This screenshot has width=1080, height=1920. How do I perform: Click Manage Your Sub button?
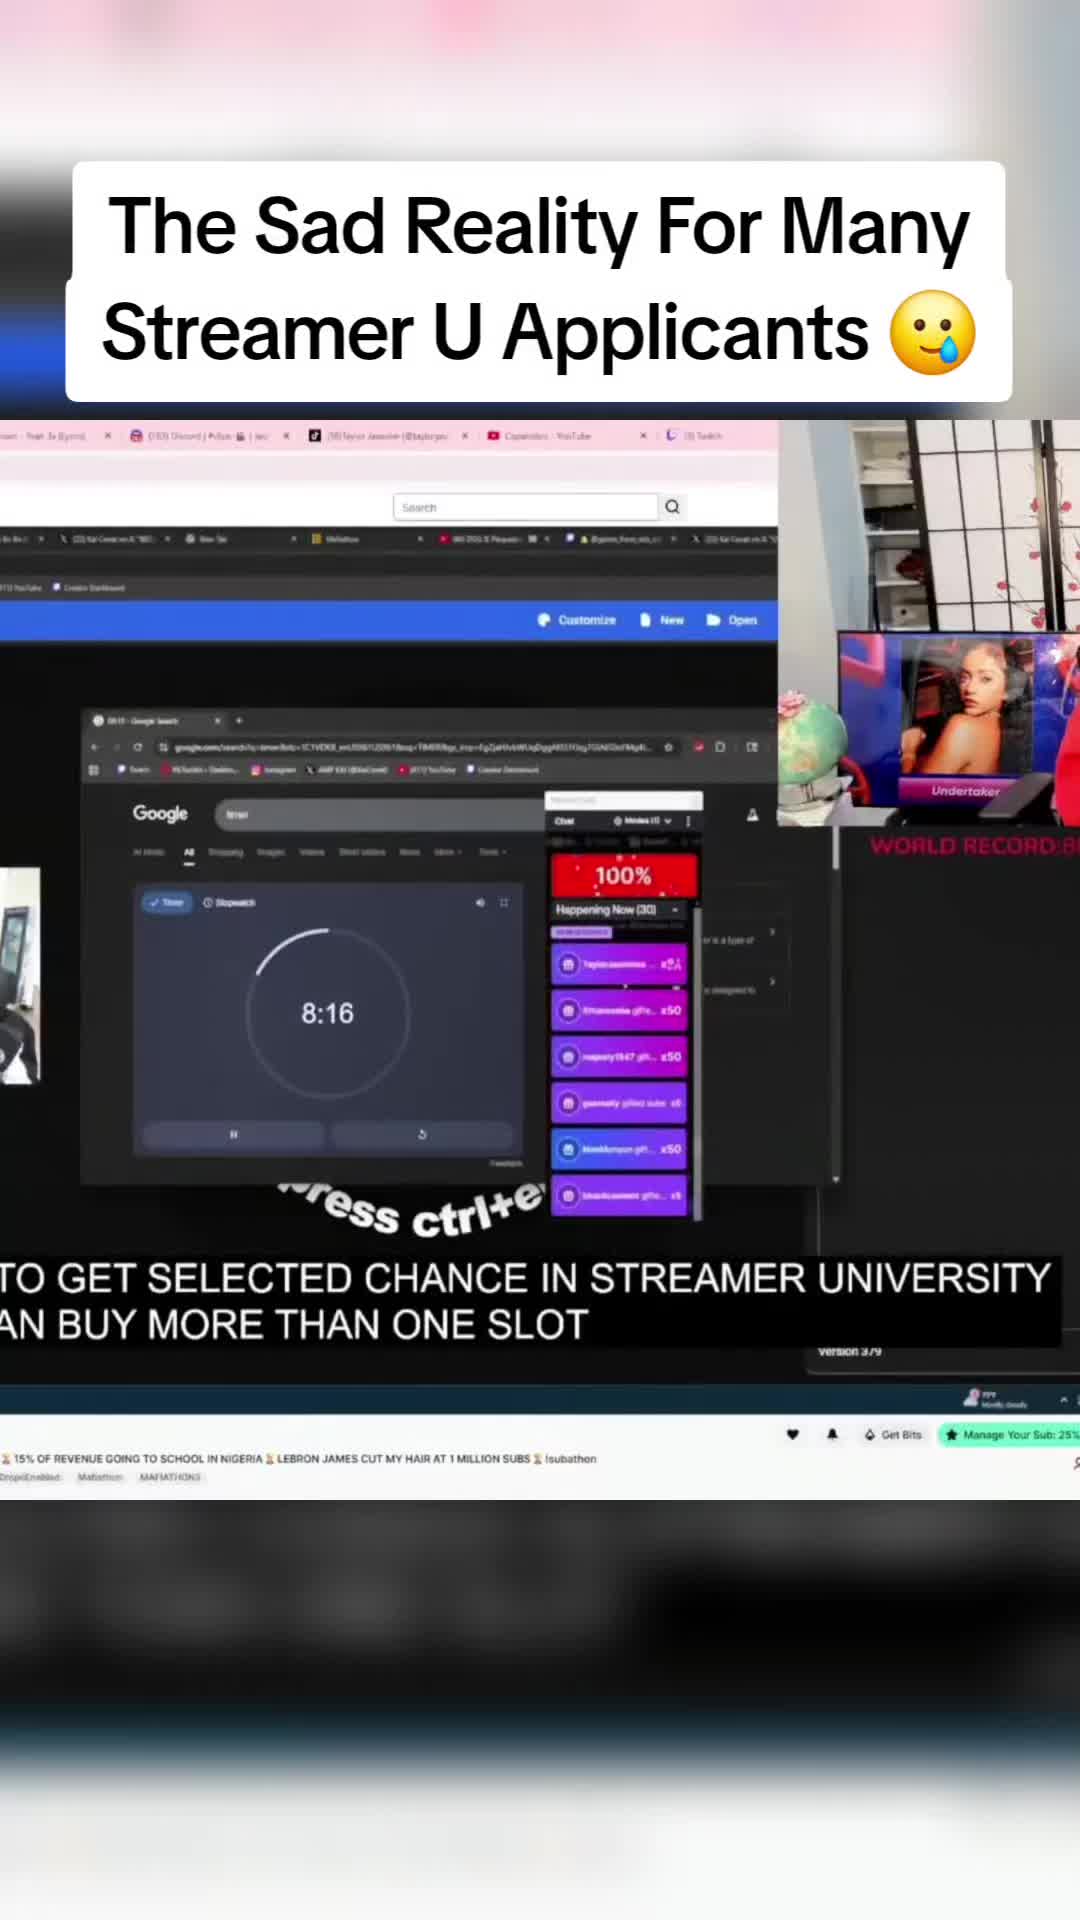1008,1435
